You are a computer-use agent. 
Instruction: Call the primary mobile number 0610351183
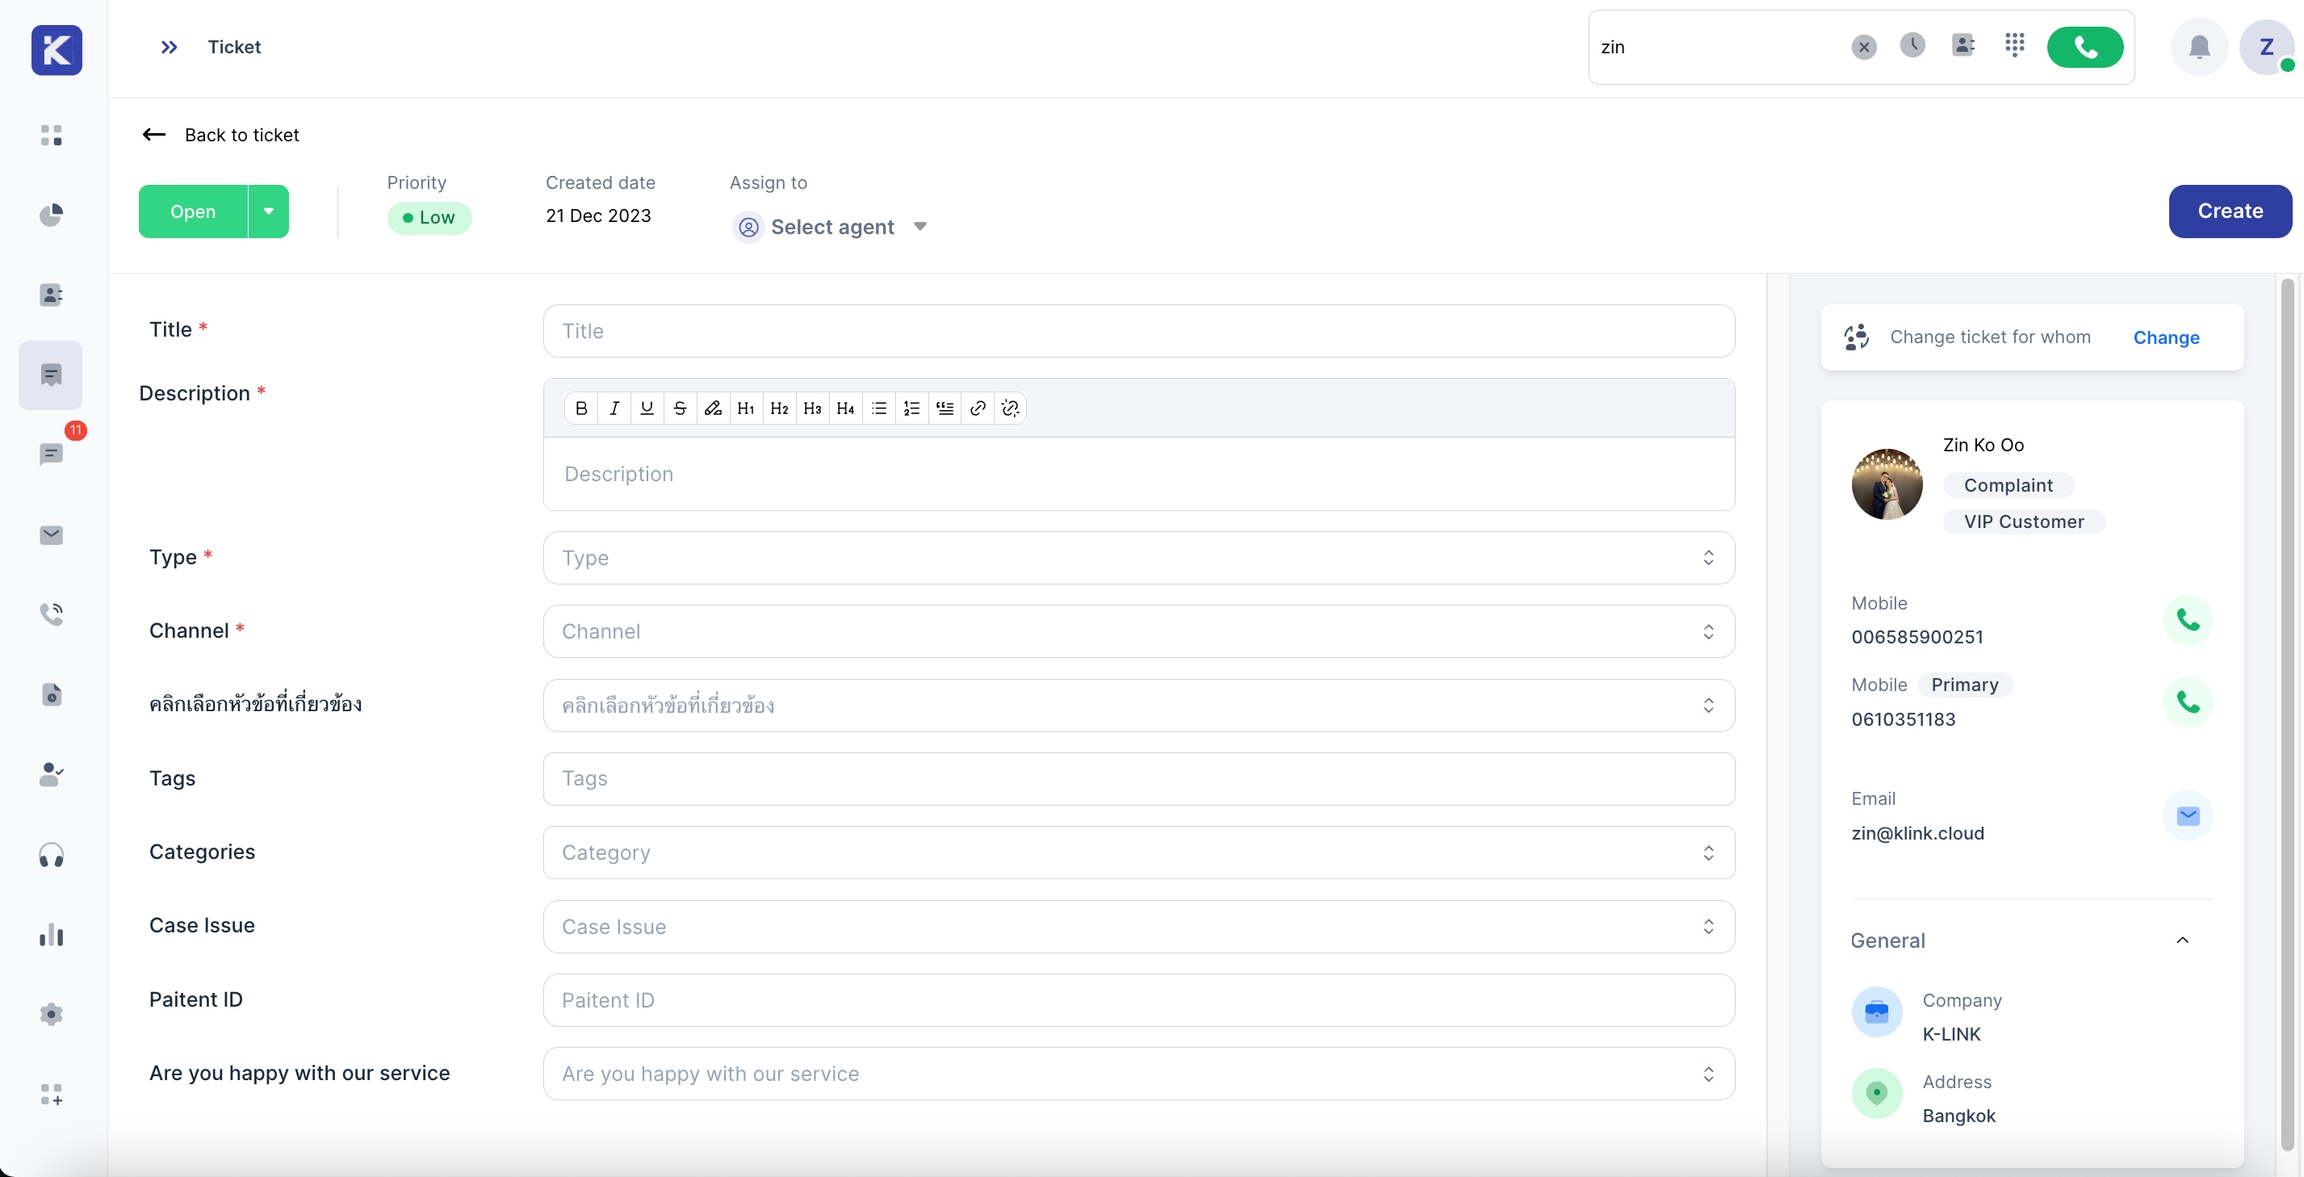(2188, 702)
